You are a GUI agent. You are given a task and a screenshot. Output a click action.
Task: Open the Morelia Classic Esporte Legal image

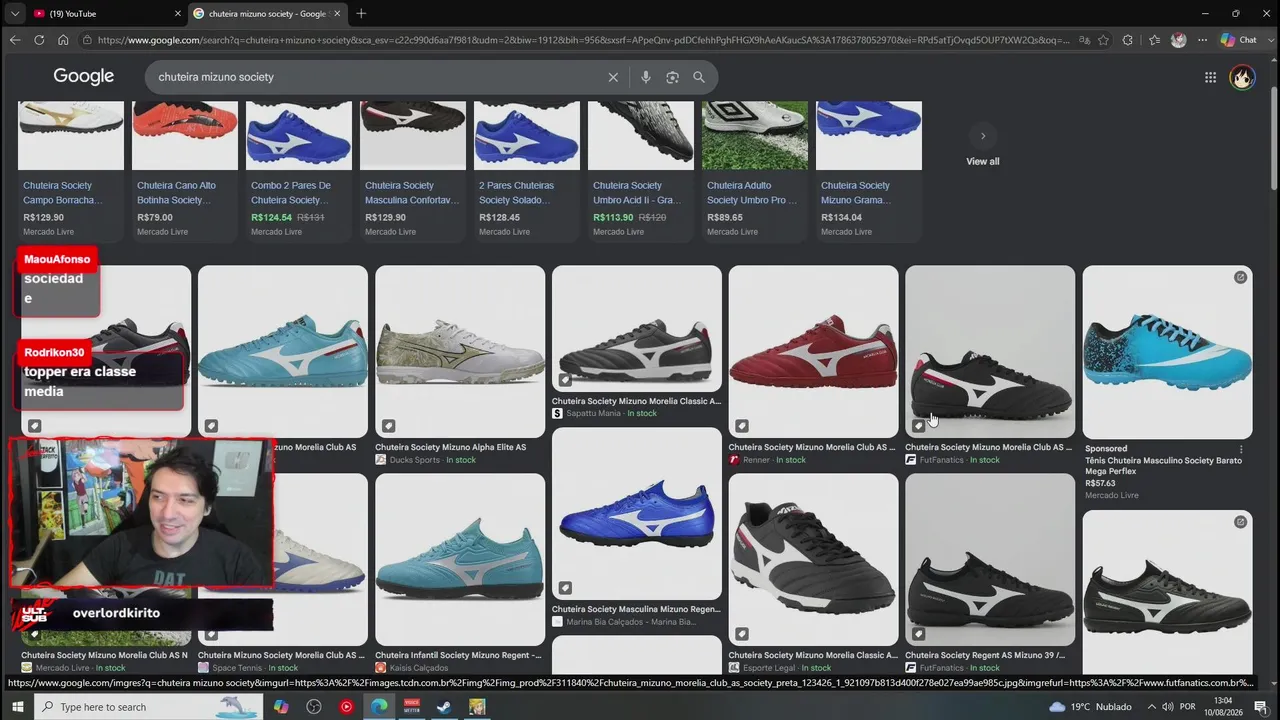(x=813, y=559)
